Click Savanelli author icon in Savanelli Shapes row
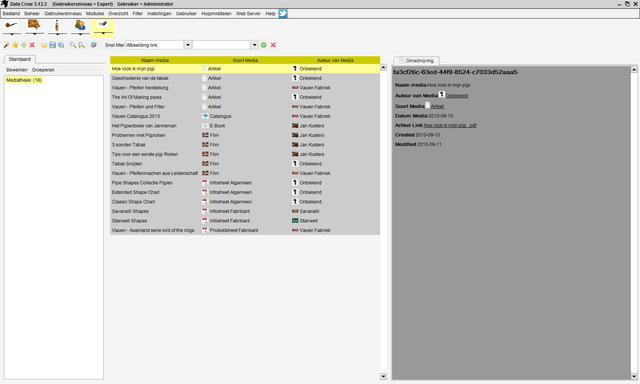 click(x=295, y=211)
